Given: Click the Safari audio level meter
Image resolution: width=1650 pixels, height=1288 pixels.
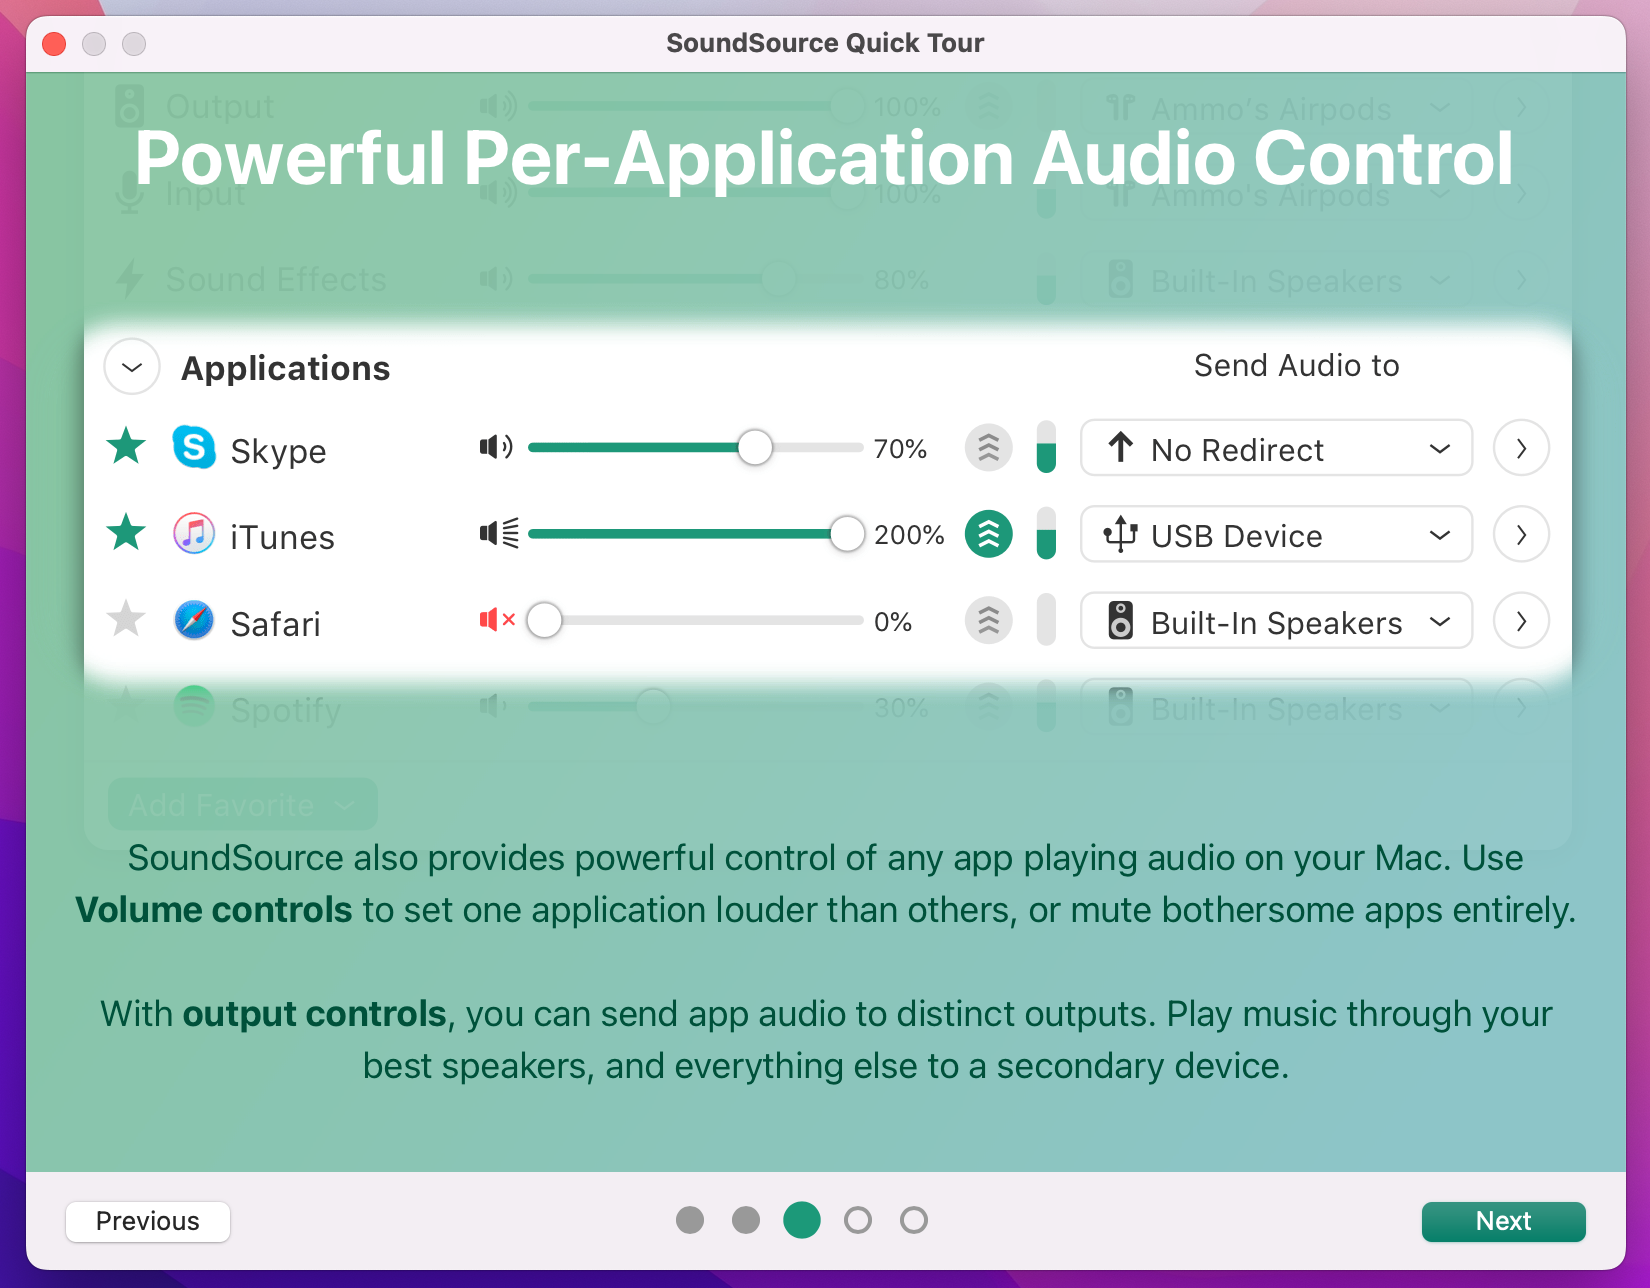Looking at the screenshot, I should pos(1046,620).
